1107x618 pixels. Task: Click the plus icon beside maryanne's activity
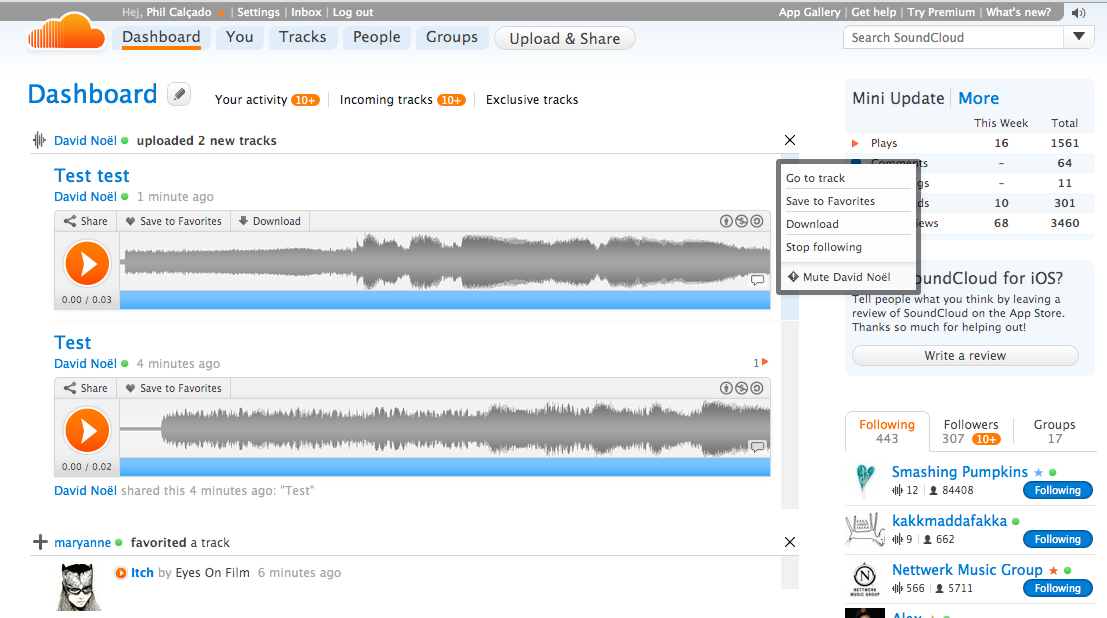click(x=40, y=542)
